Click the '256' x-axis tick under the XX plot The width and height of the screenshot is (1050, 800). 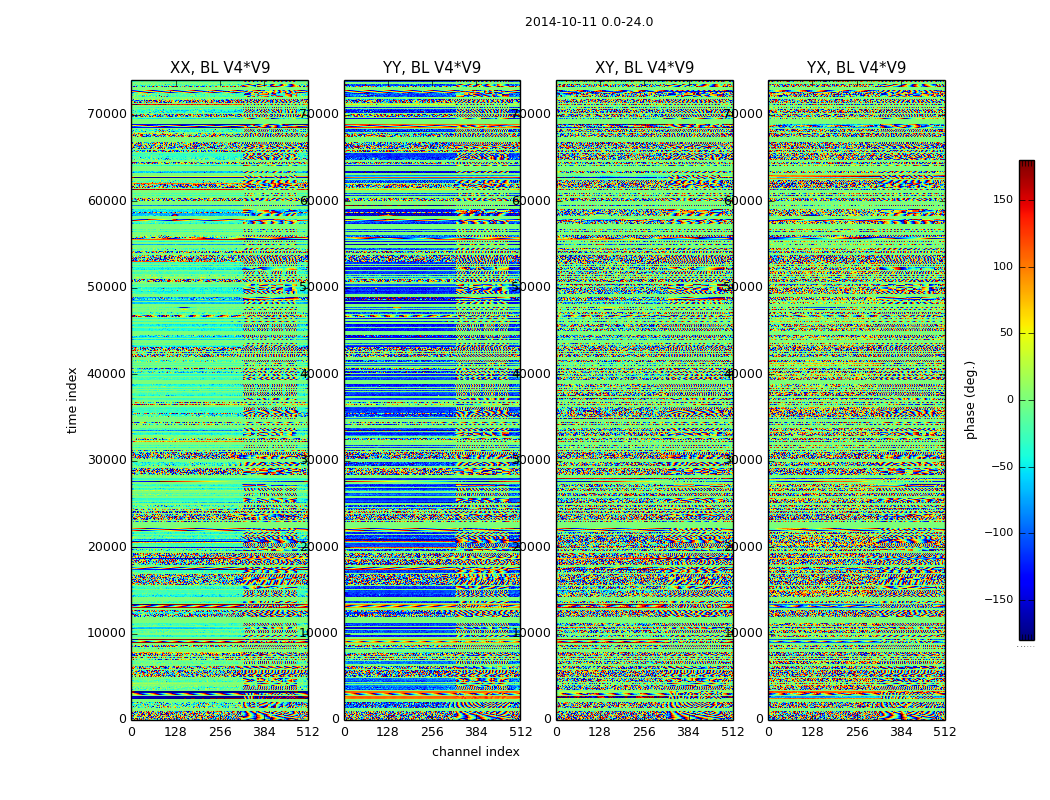(220, 732)
